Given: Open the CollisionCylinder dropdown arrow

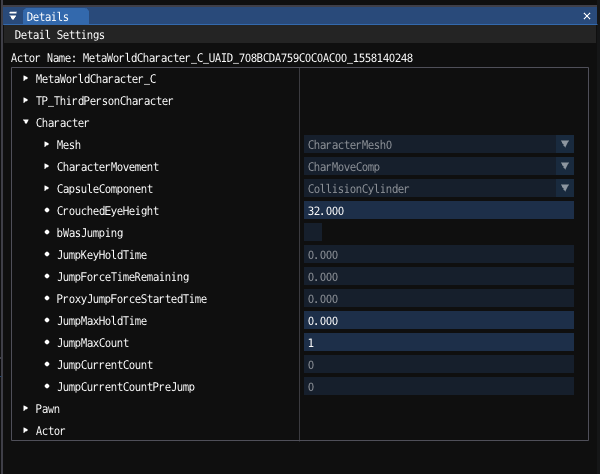Looking at the screenshot, I should (x=565, y=188).
